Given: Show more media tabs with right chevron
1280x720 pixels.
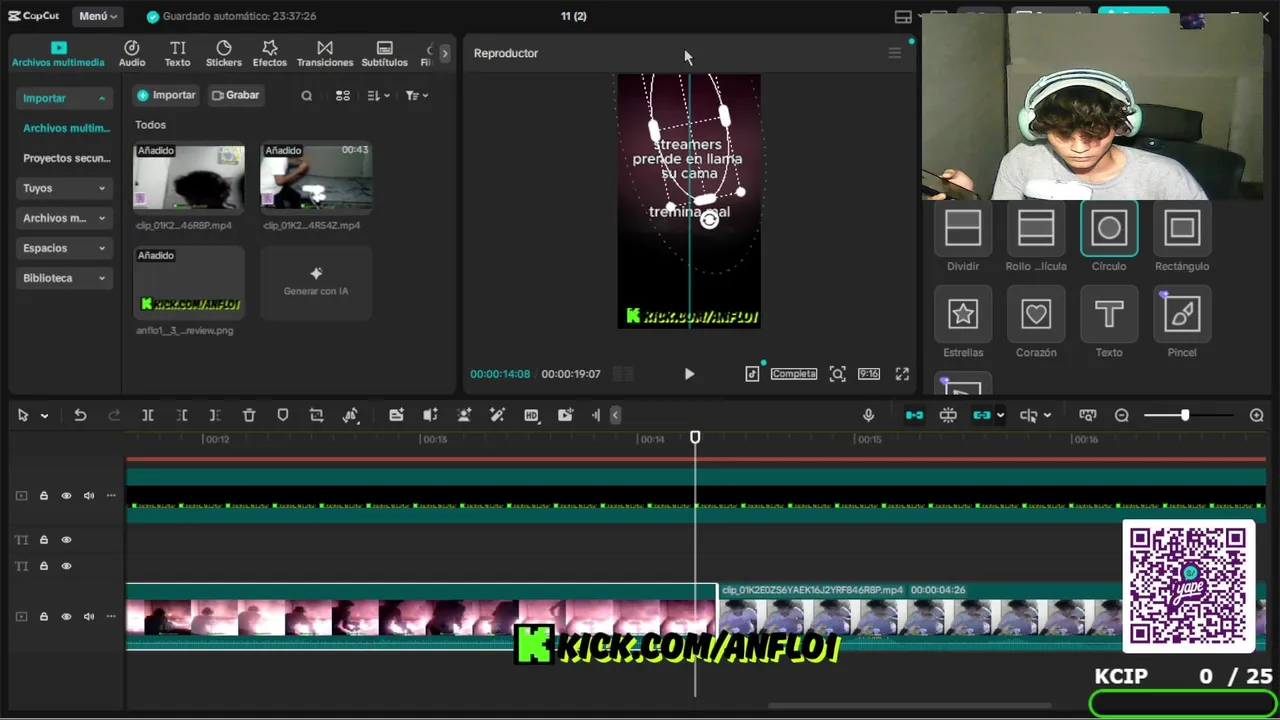Looking at the screenshot, I should 445,54.
